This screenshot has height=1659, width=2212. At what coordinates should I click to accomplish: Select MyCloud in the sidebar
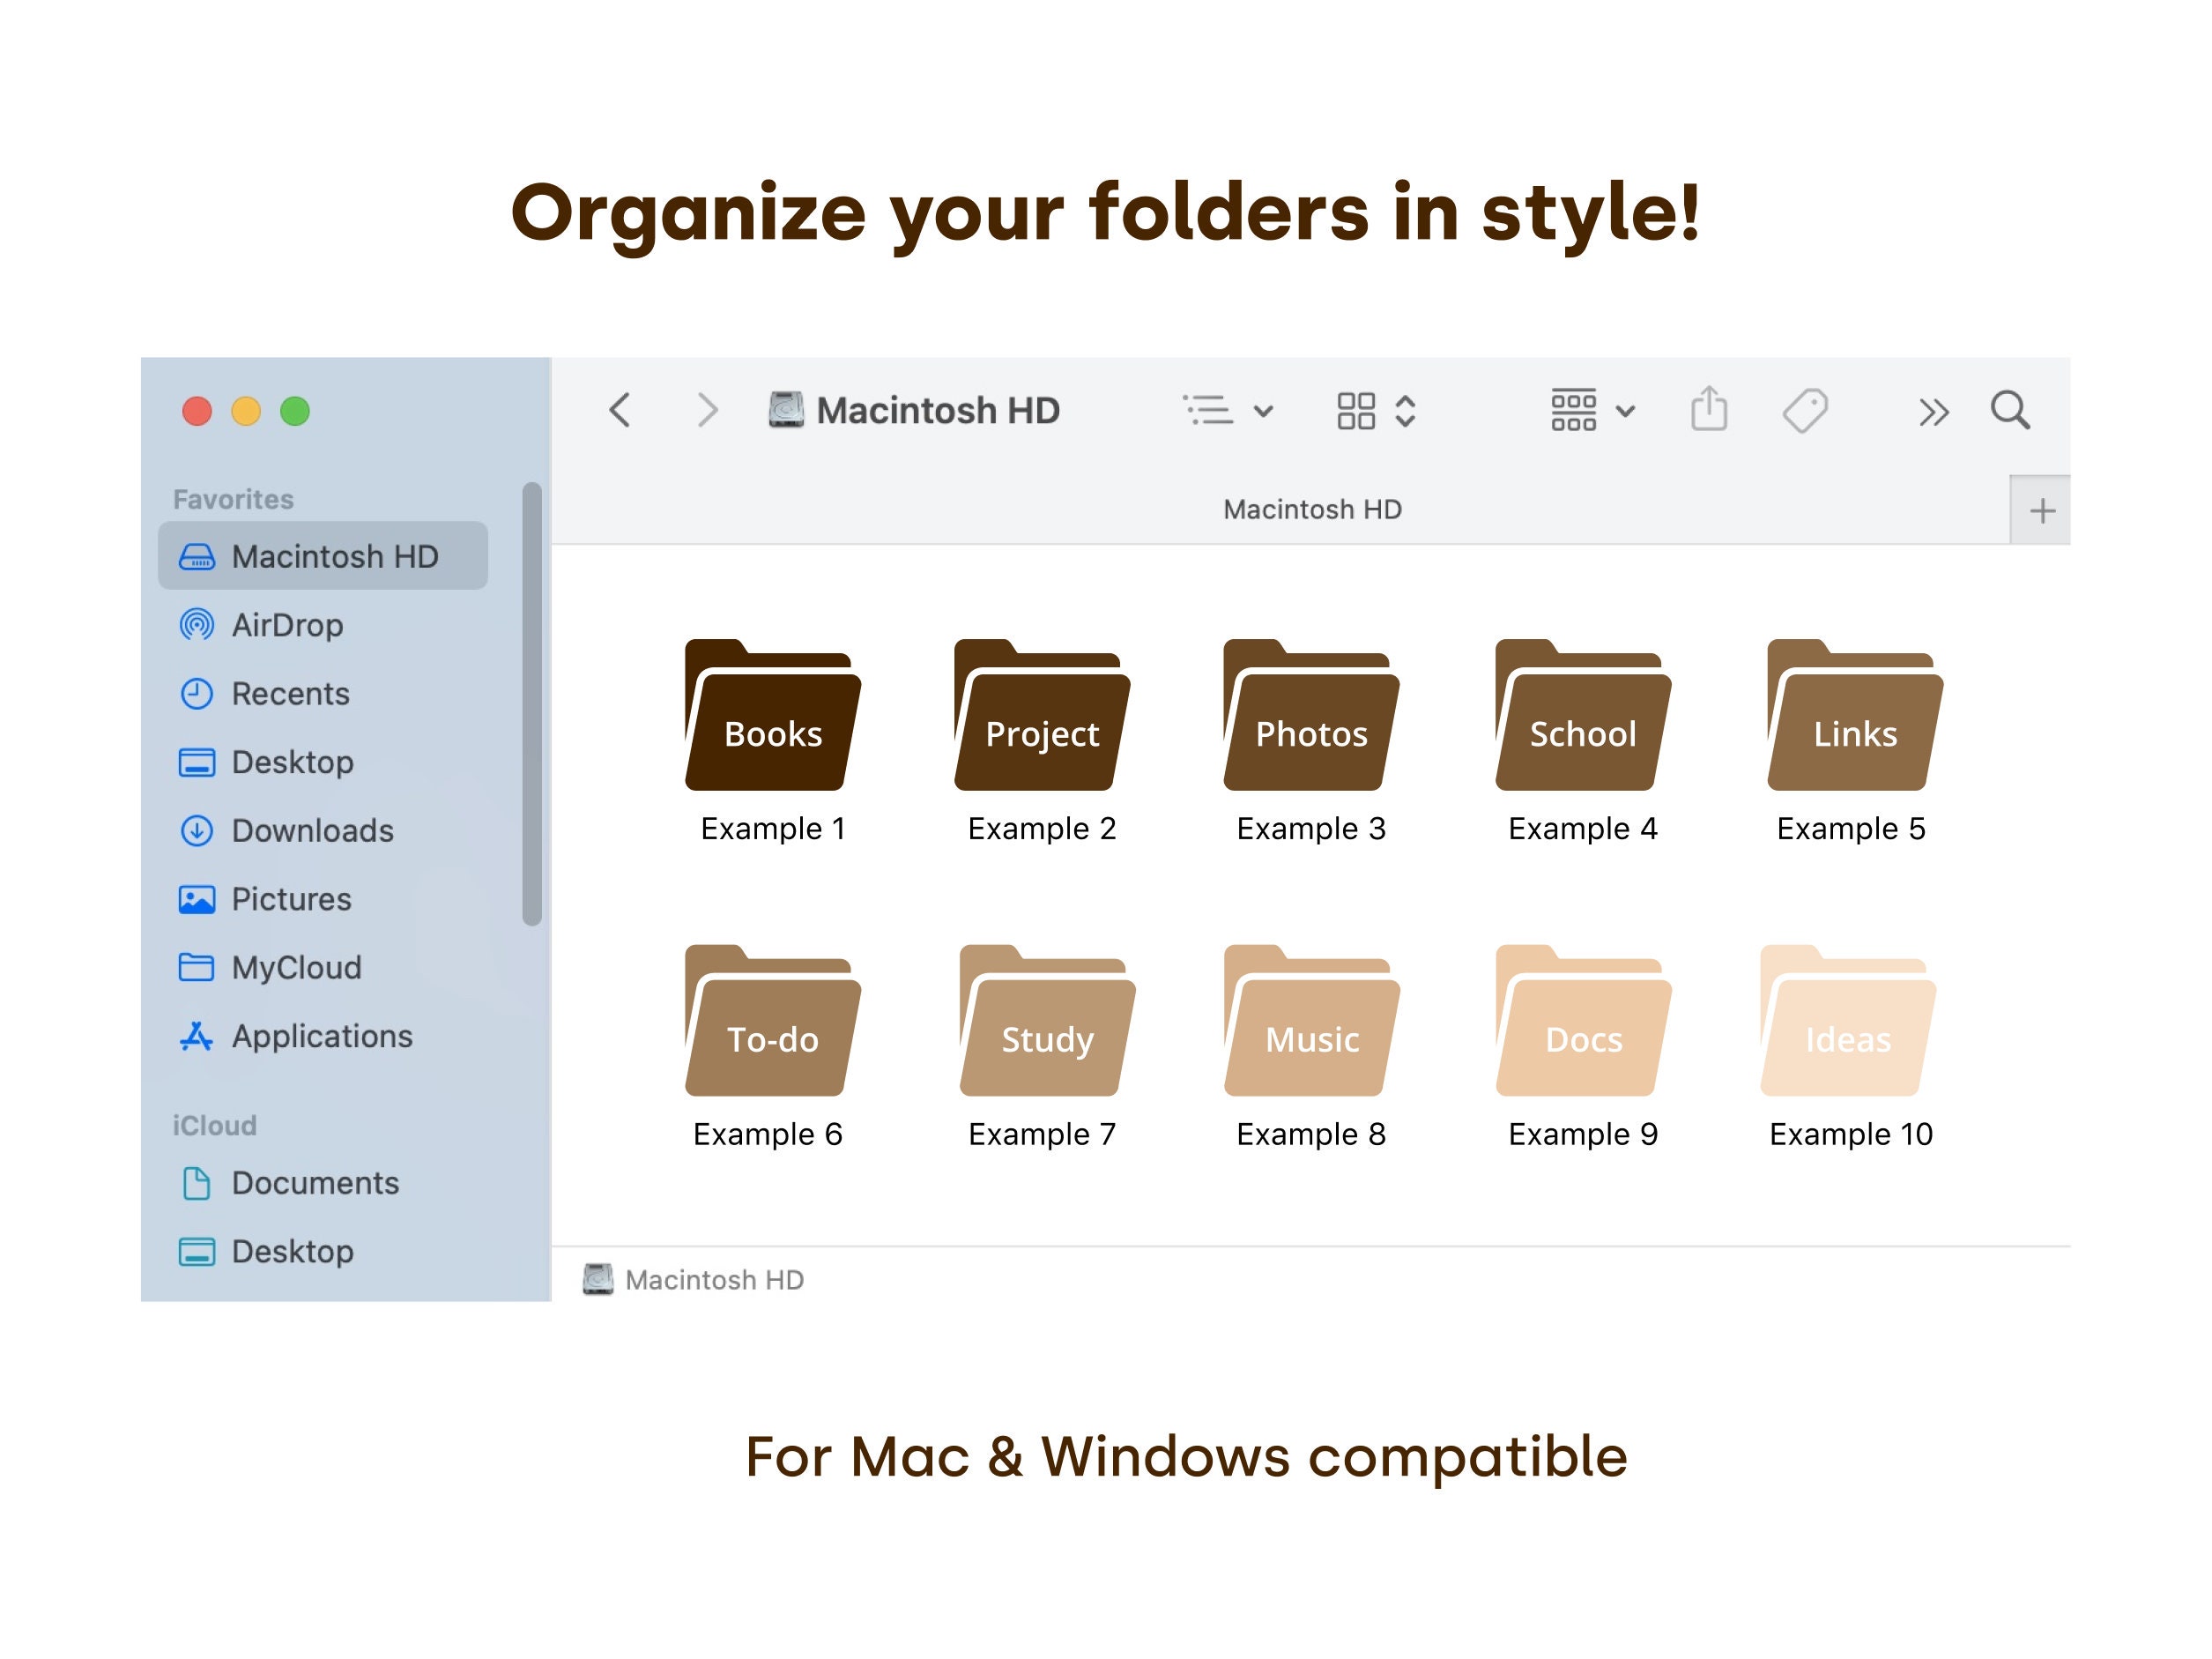tap(296, 967)
